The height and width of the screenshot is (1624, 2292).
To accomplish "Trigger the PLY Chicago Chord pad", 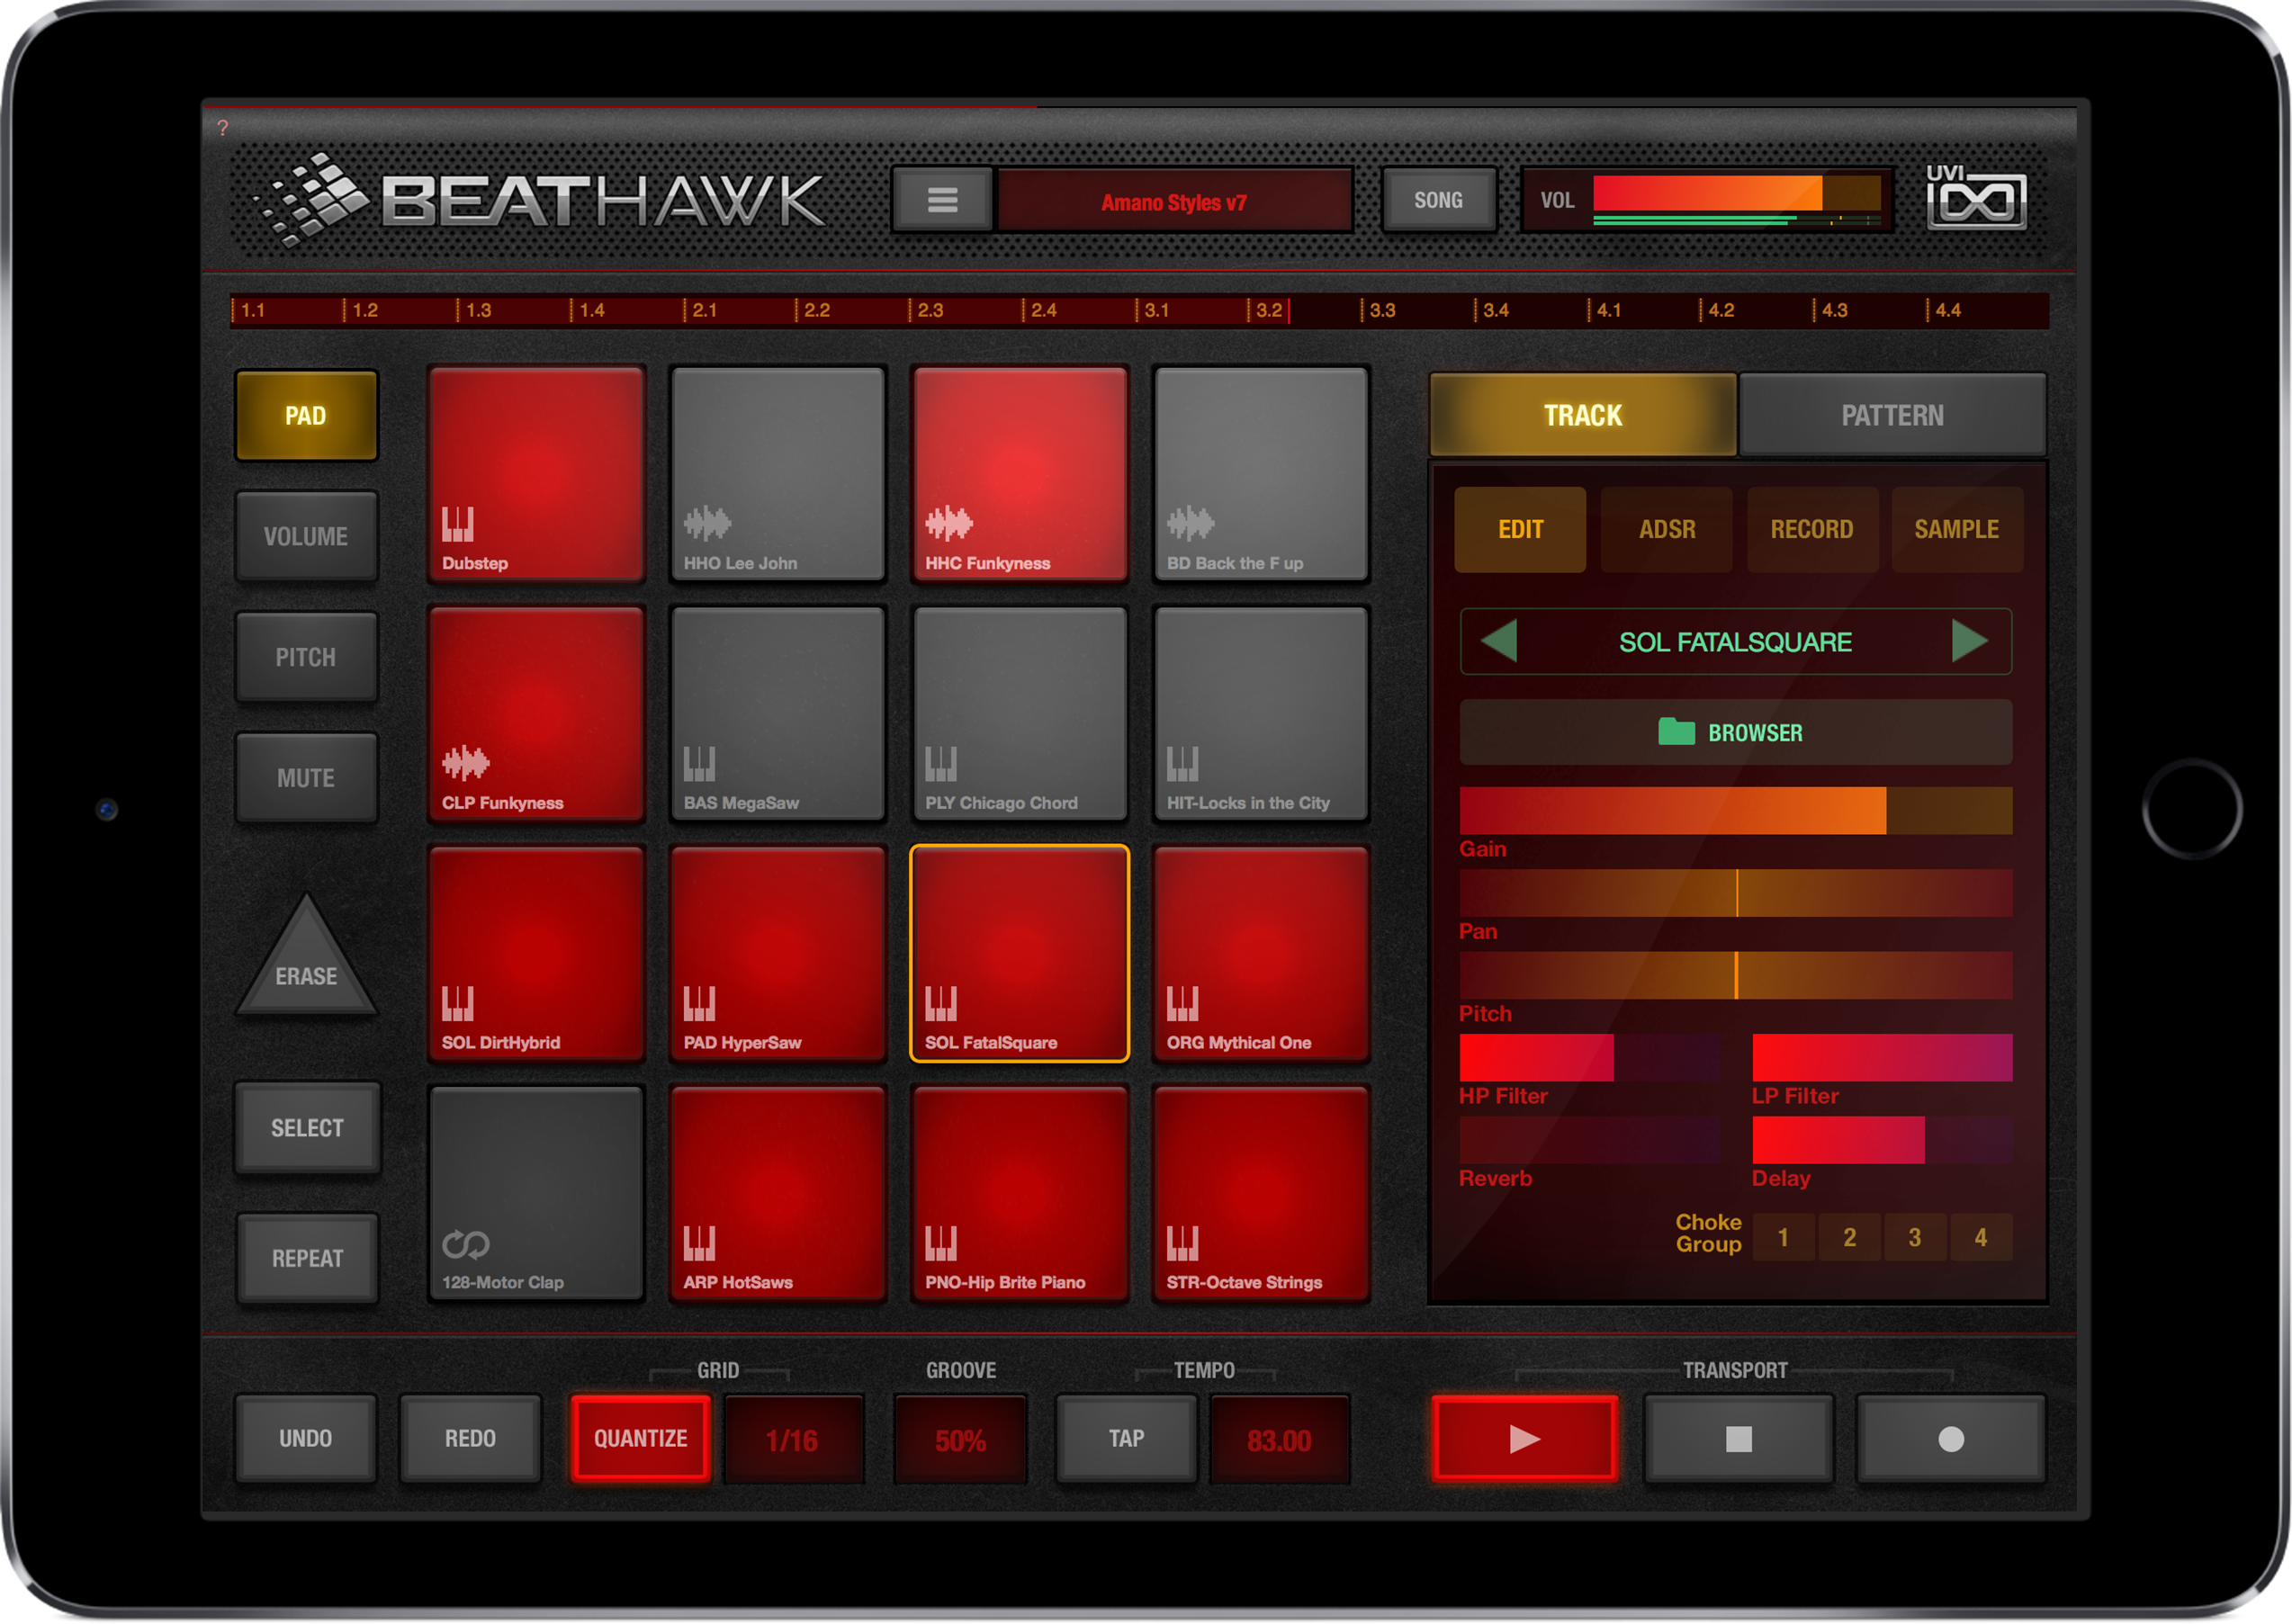I will click(1019, 714).
